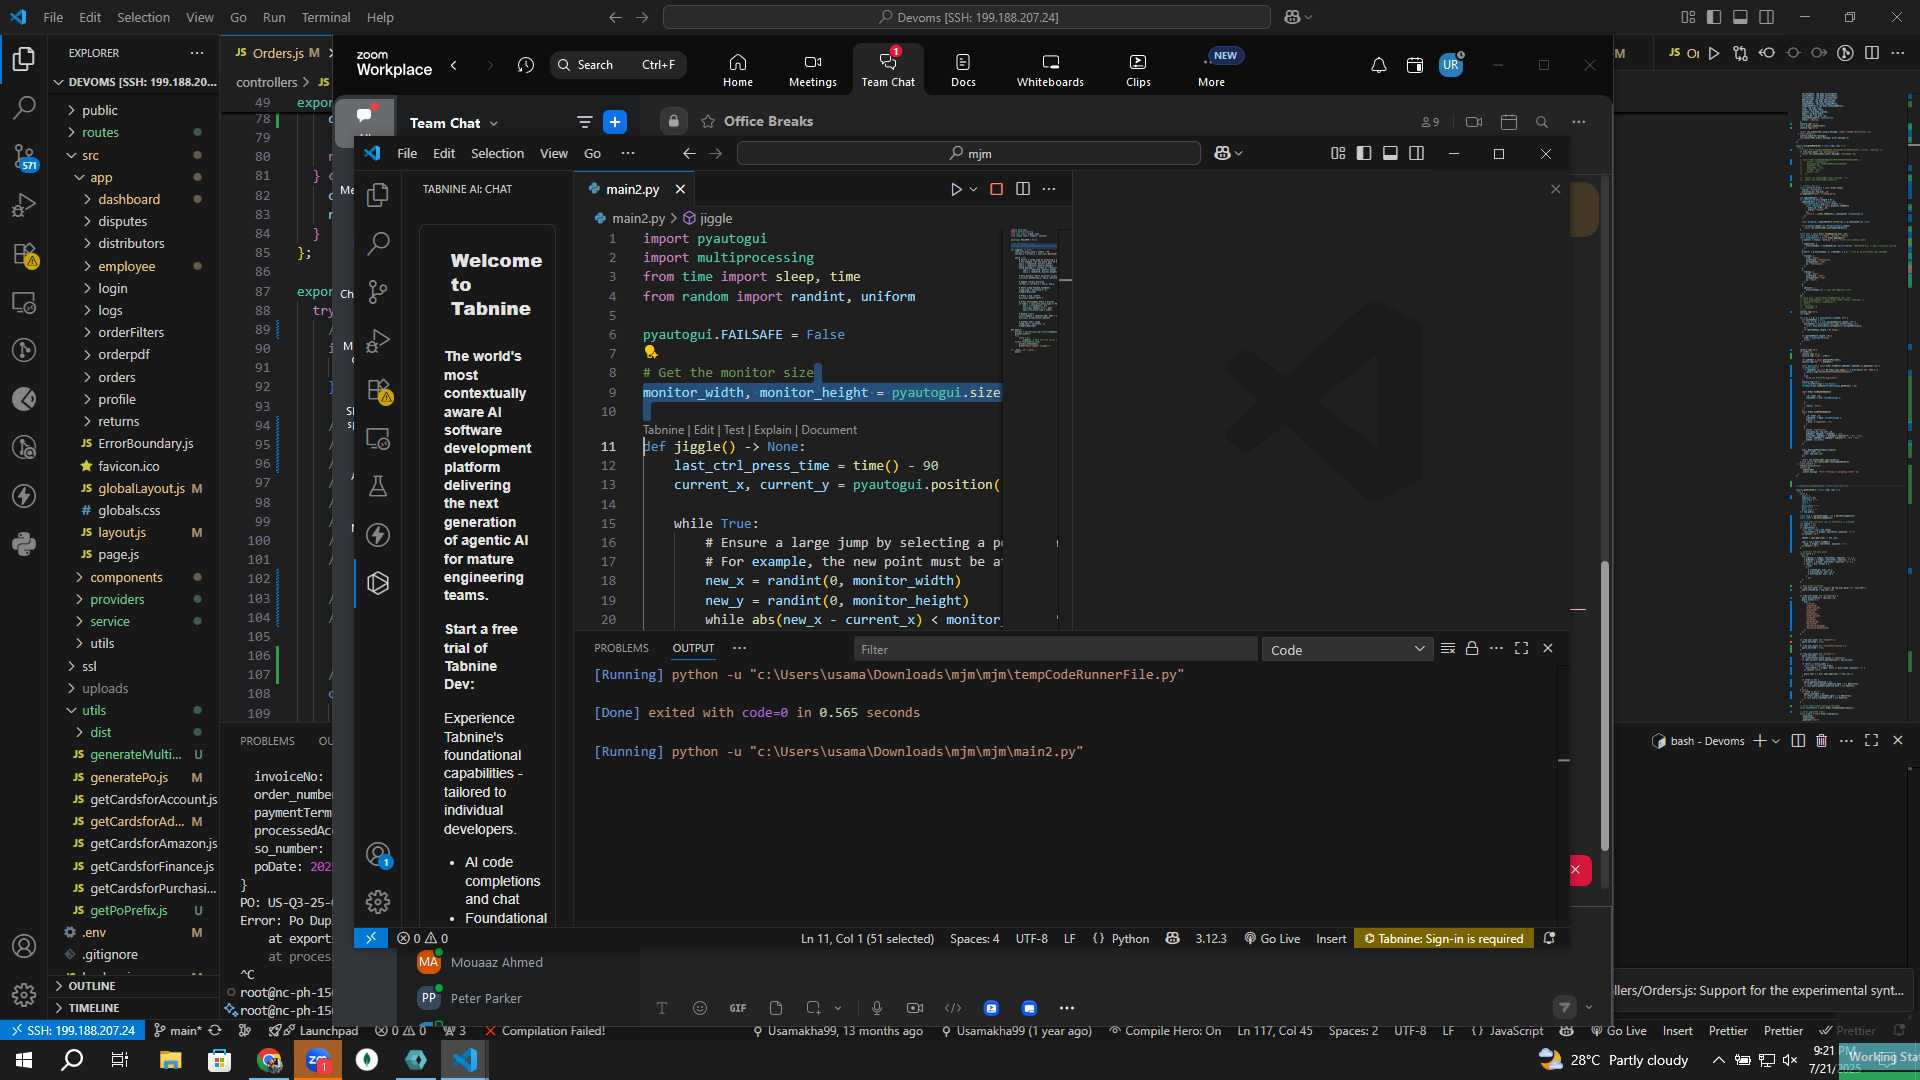Click Zoom chat vertical scrollbar
The width and height of the screenshot is (1920, 1080).
(1605, 705)
